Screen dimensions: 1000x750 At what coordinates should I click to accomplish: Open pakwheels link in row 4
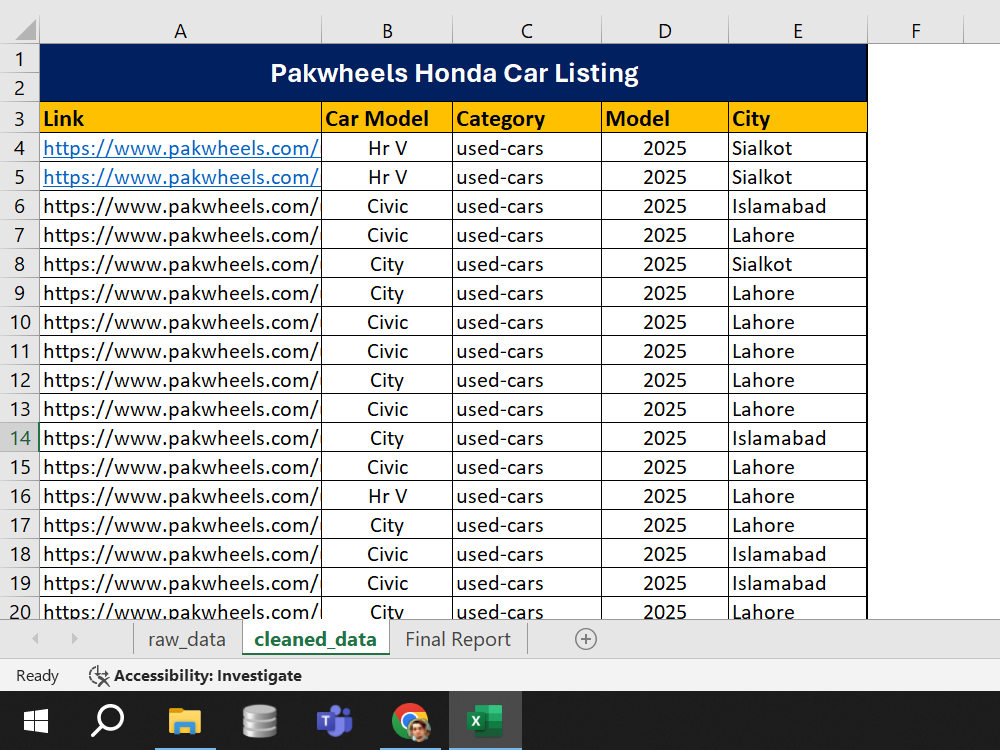pos(181,148)
